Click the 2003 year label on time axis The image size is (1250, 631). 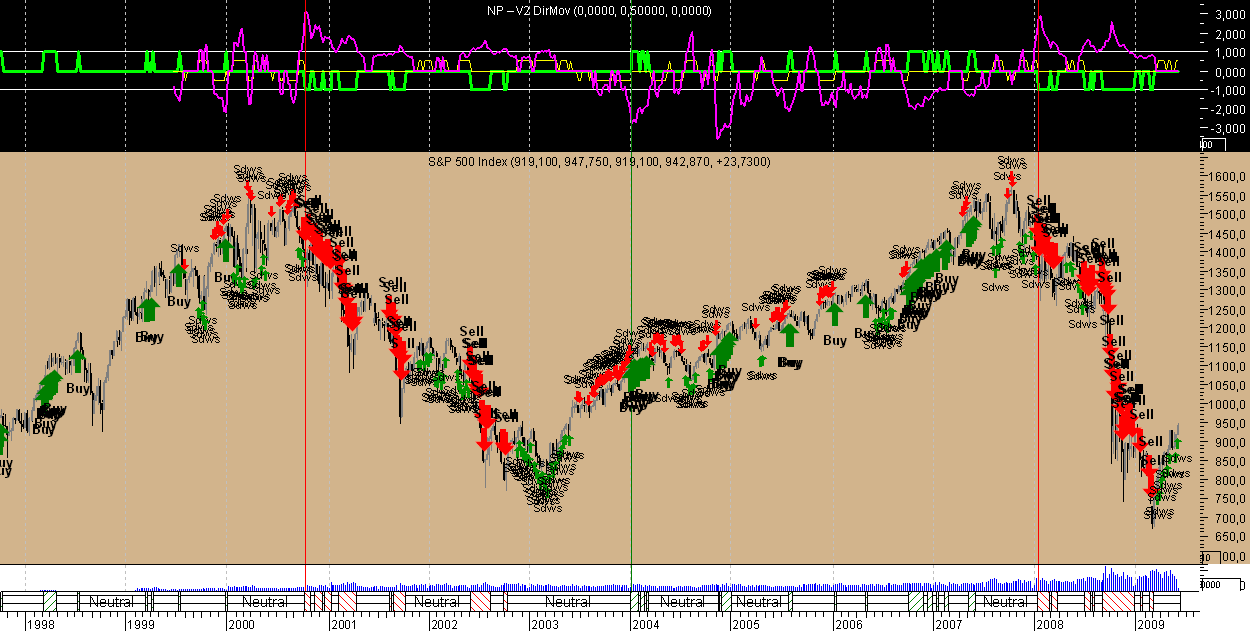tap(544, 623)
